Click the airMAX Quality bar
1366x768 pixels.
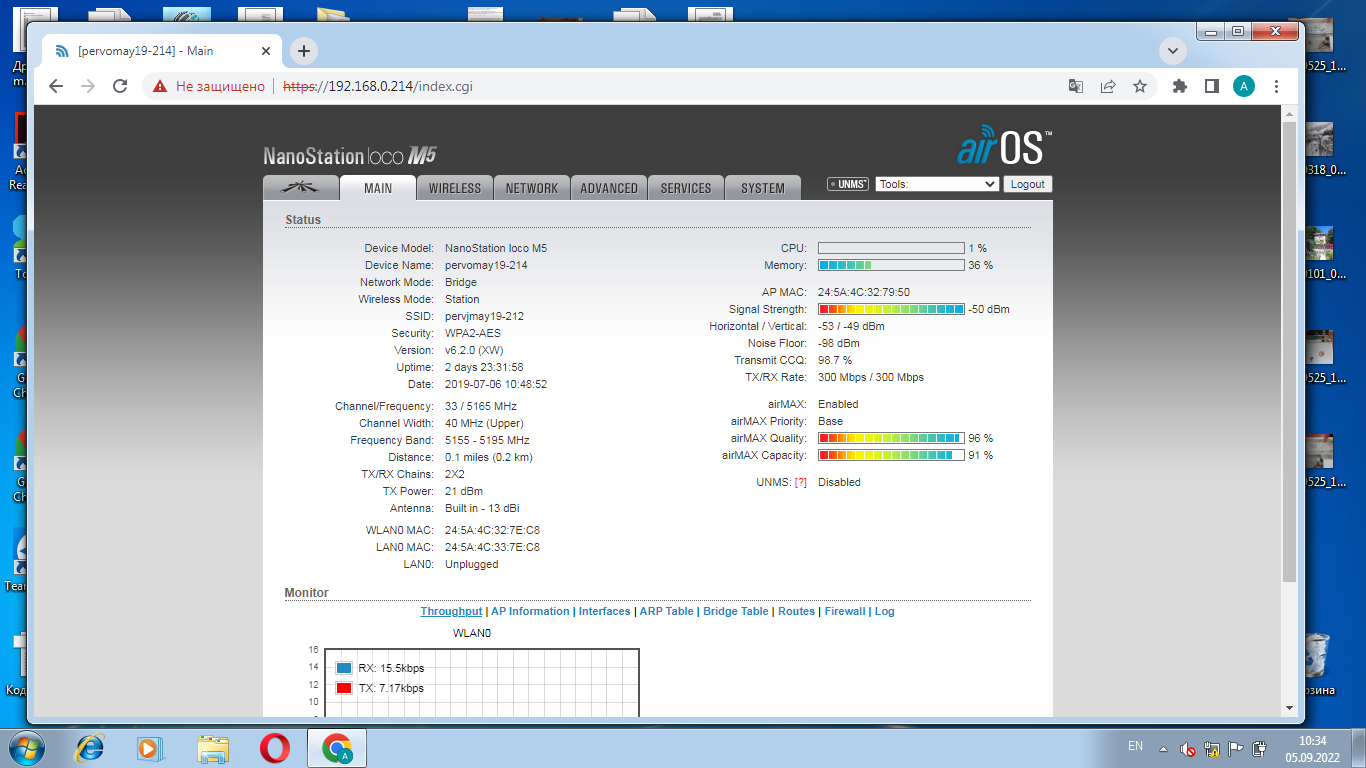[891, 438]
